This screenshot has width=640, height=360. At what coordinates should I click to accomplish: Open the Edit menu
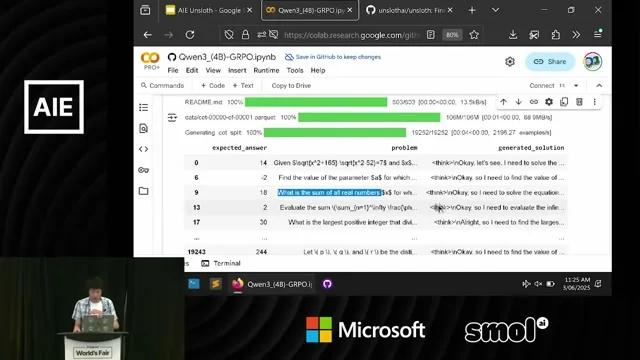pyautogui.click(x=192, y=70)
